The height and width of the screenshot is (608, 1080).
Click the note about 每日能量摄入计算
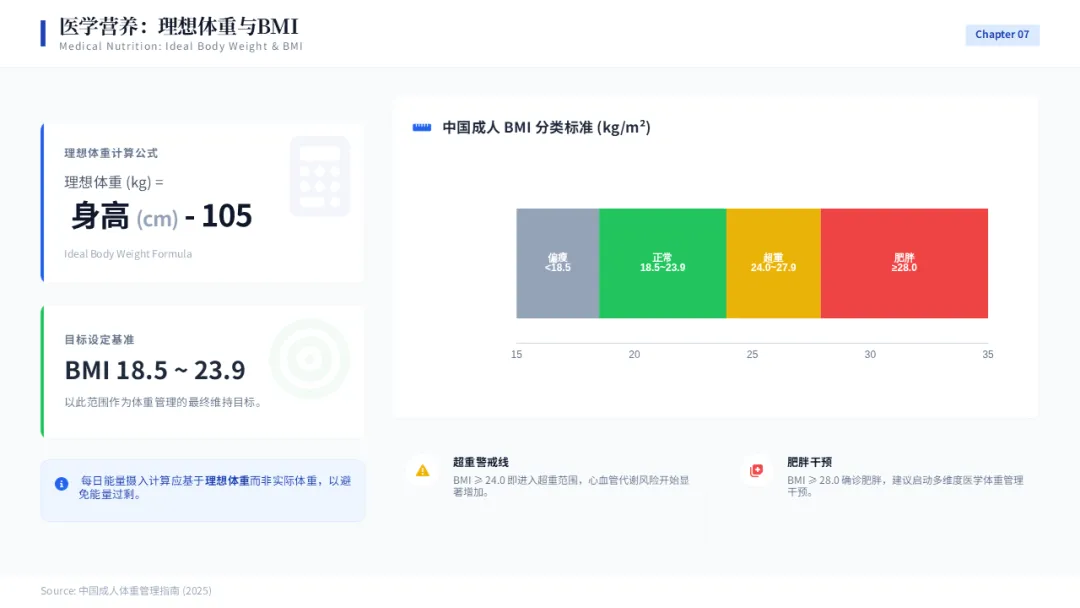tap(215, 488)
